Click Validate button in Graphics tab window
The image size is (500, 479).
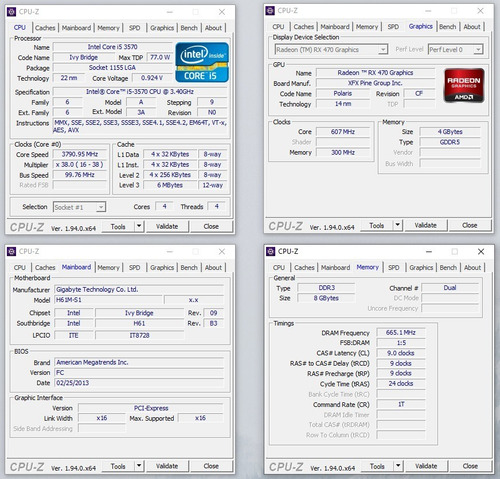pyautogui.click(x=426, y=225)
